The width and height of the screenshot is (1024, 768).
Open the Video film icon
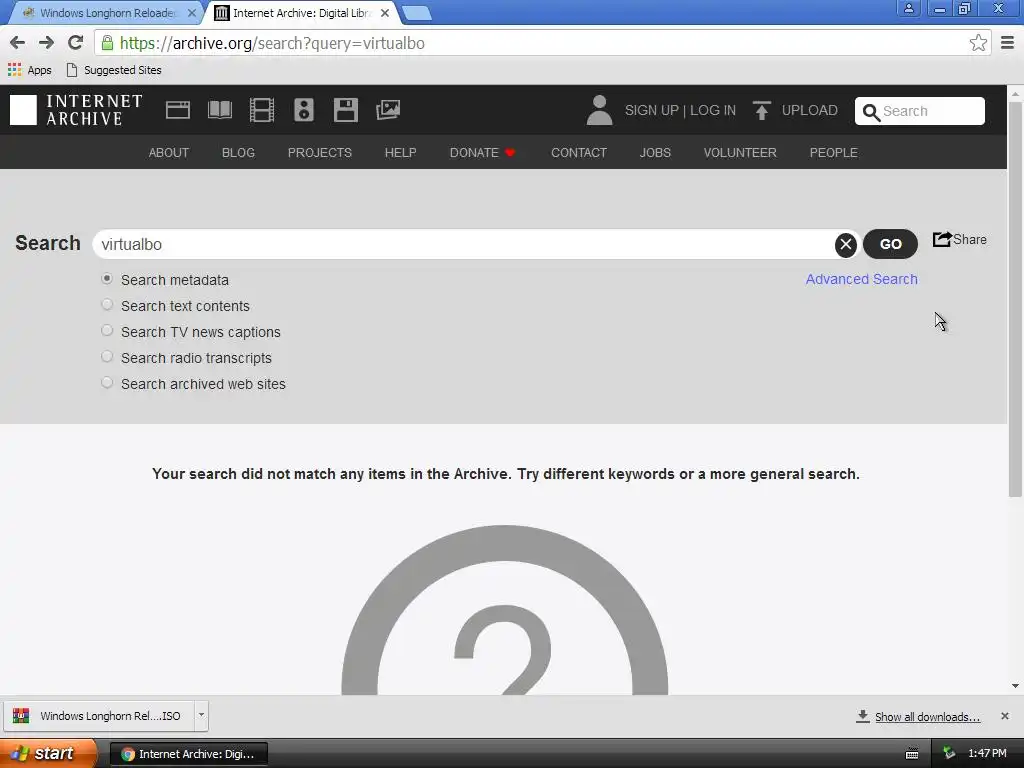click(262, 110)
